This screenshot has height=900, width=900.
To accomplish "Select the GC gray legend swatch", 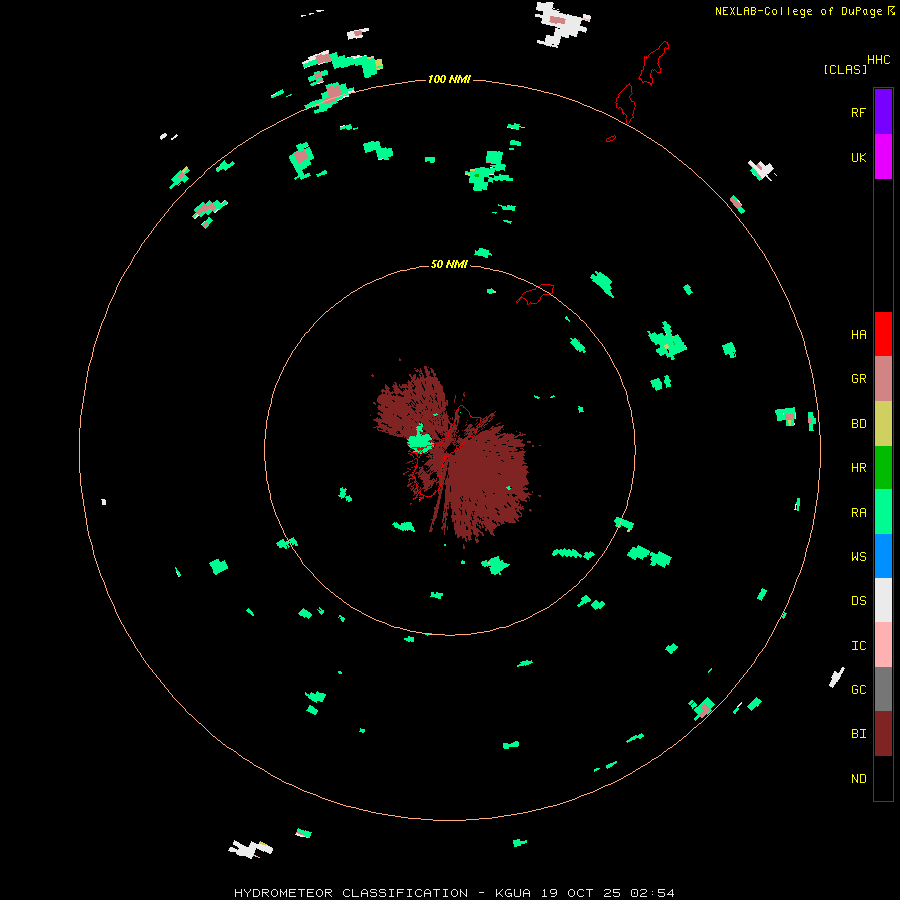I will pos(883,689).
